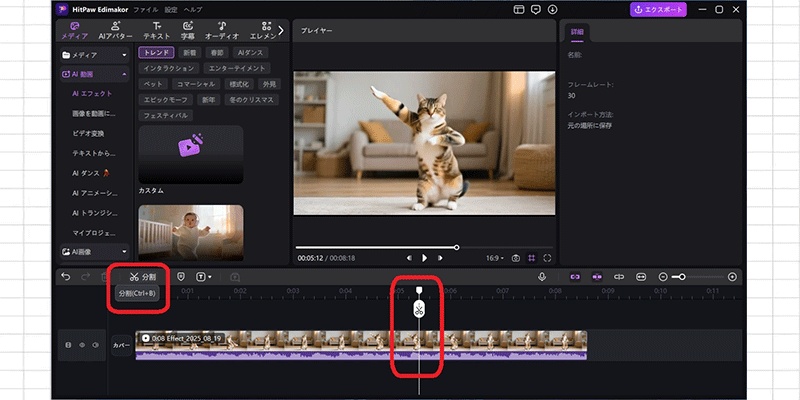Select the ペット filter tag
Image resolution: width=800 pixels, height=400 pixels.
coord(153,84)
